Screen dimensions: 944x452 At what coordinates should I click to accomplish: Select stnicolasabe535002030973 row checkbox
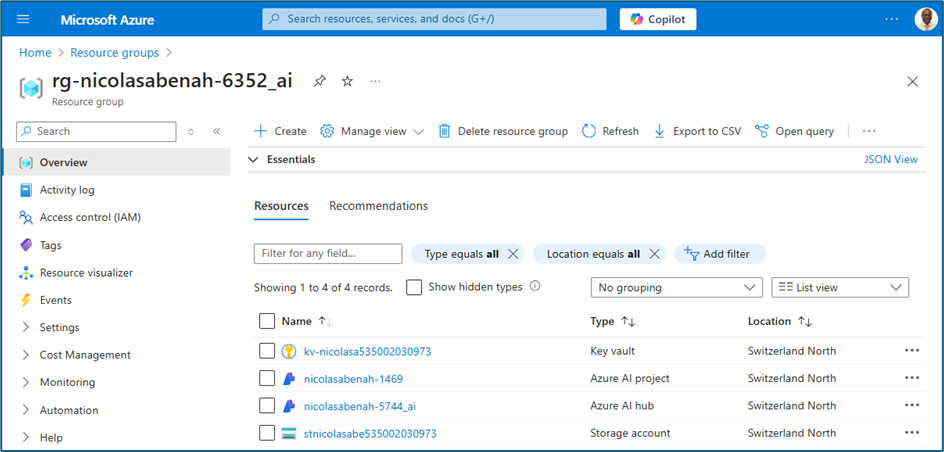267,433
